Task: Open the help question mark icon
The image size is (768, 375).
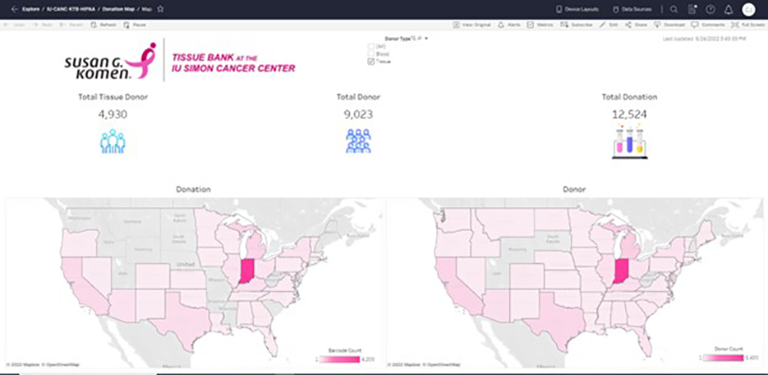Action: (x=710, y=9)
